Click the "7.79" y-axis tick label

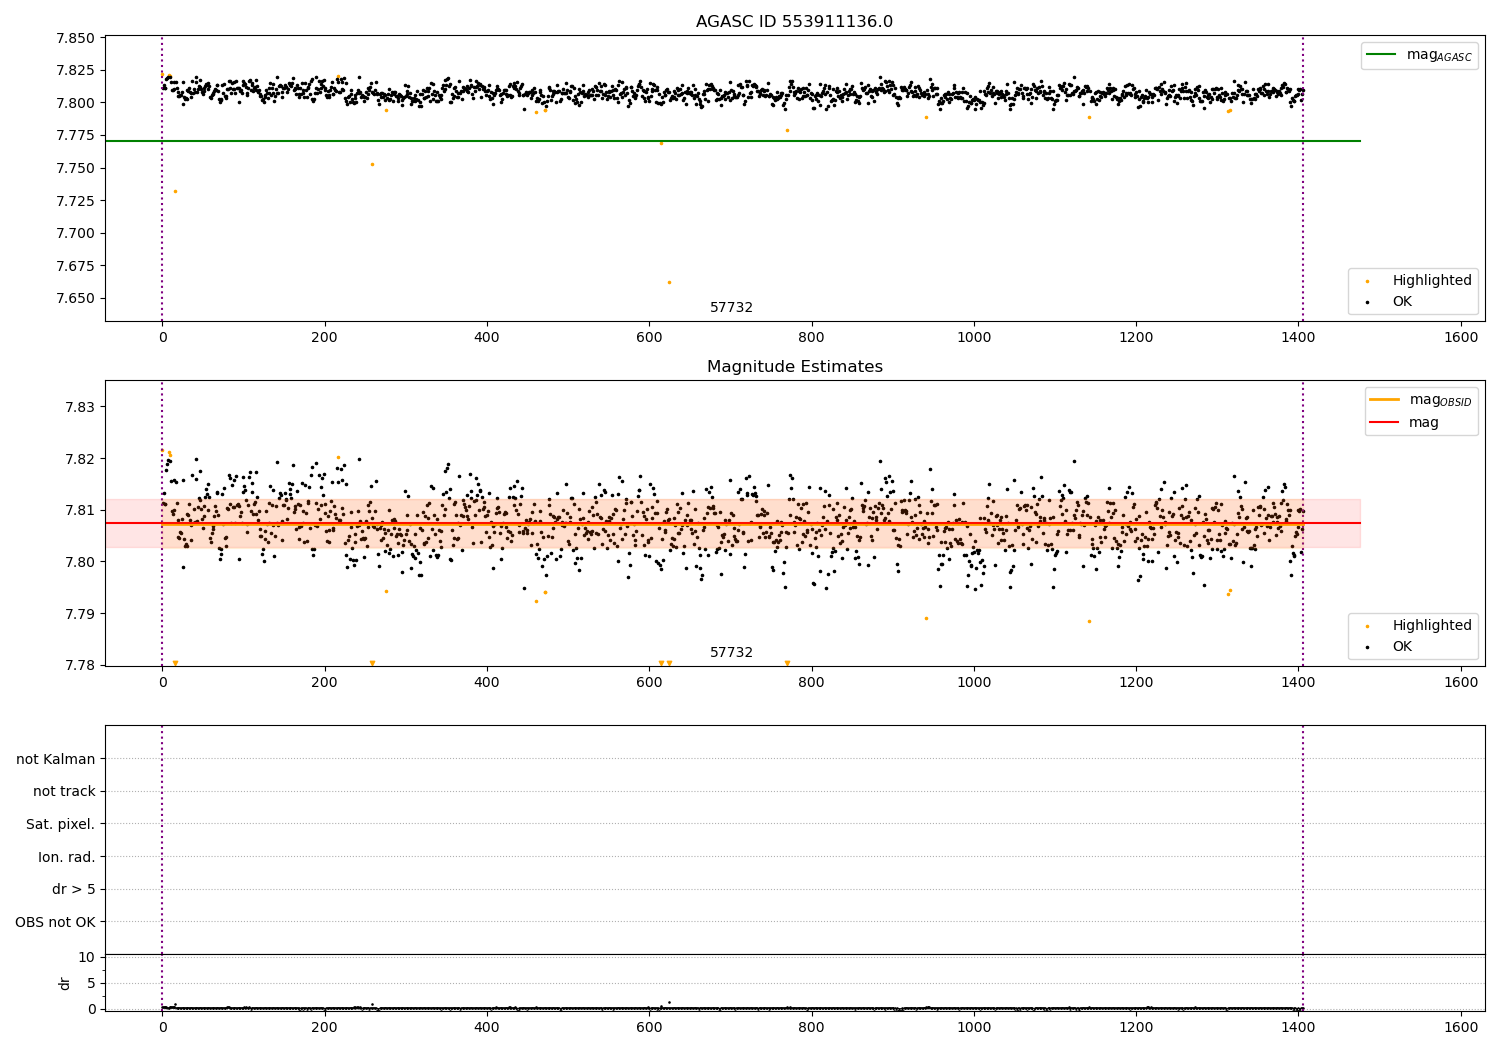[80, 614]
